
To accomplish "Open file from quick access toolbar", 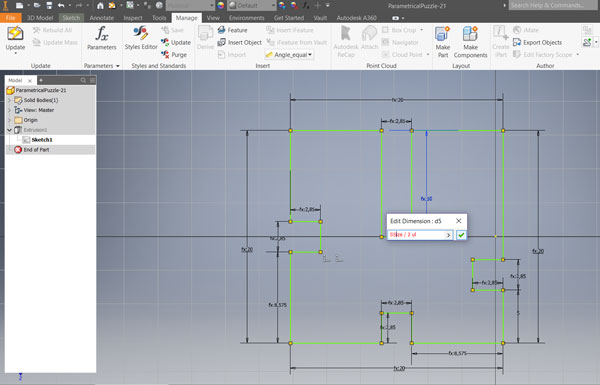I will tap(37, 5).
